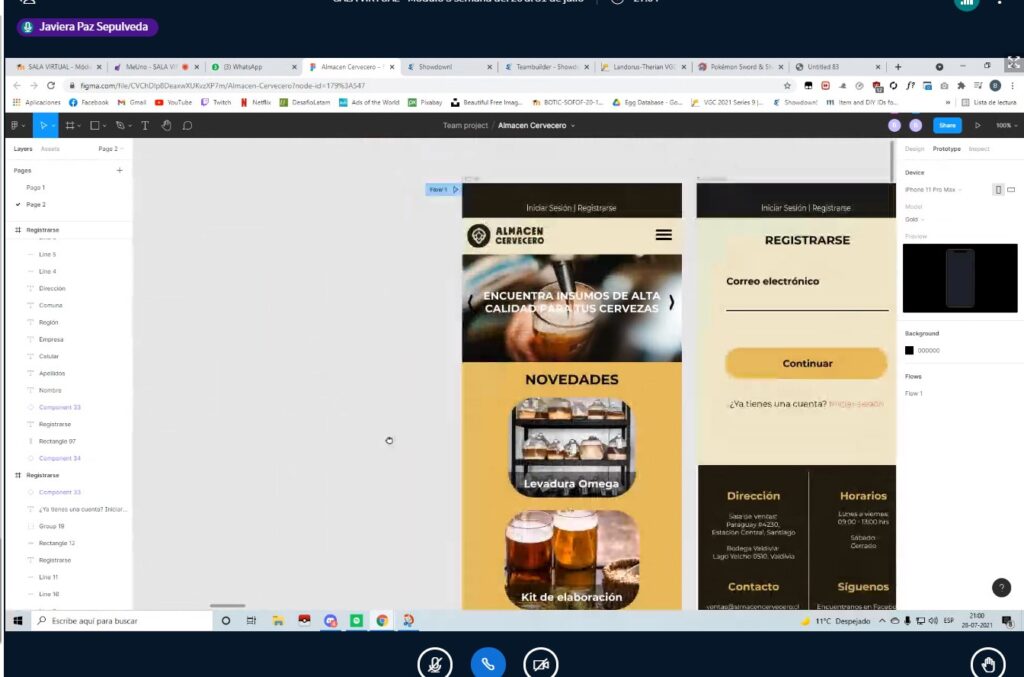Switch to the Design tab
1024x677 pixels.
[914, 149]
